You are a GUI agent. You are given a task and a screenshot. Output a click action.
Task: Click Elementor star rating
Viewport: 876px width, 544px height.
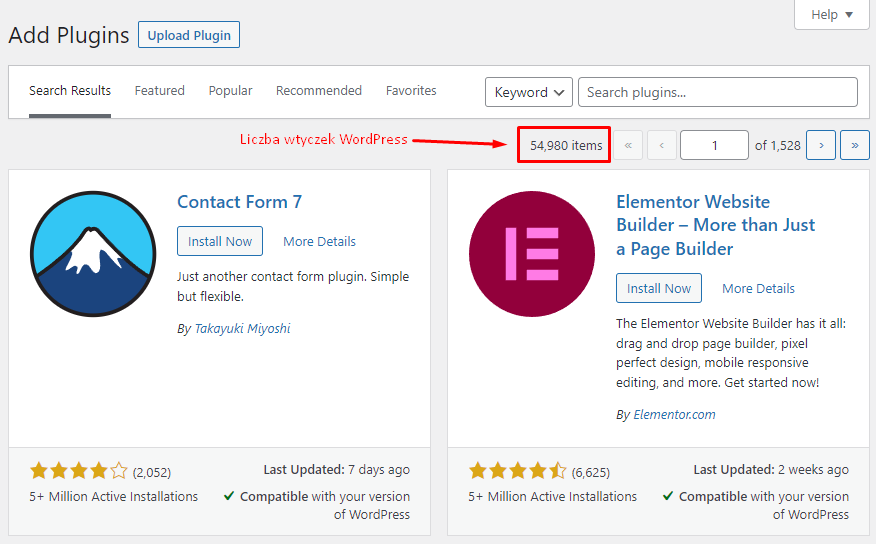(x=518, y=471)
